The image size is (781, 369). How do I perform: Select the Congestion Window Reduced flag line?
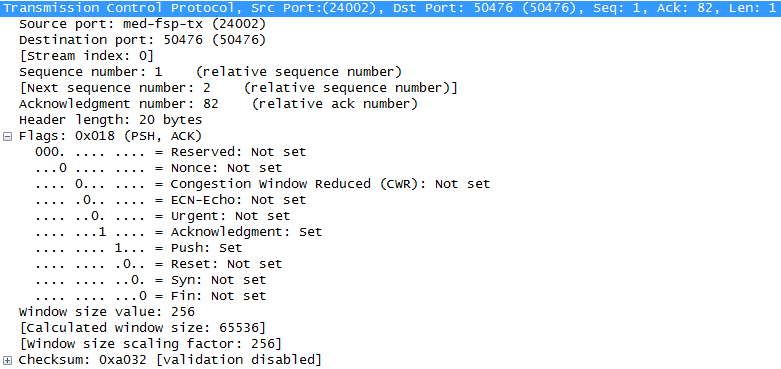pyautogui.click(x=262, y=184)
